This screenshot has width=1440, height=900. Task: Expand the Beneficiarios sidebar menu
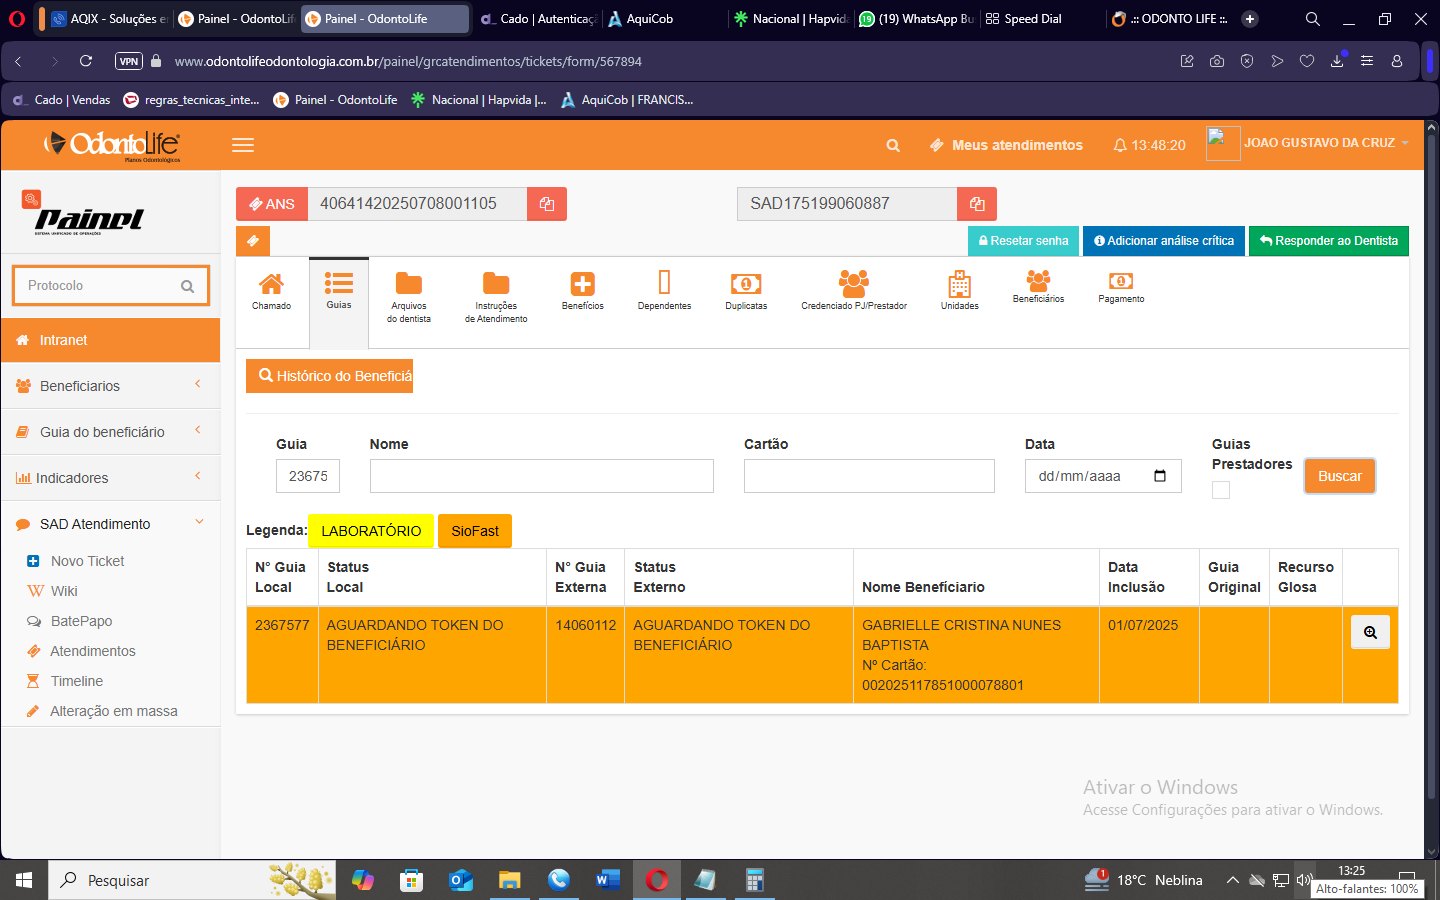110,386
